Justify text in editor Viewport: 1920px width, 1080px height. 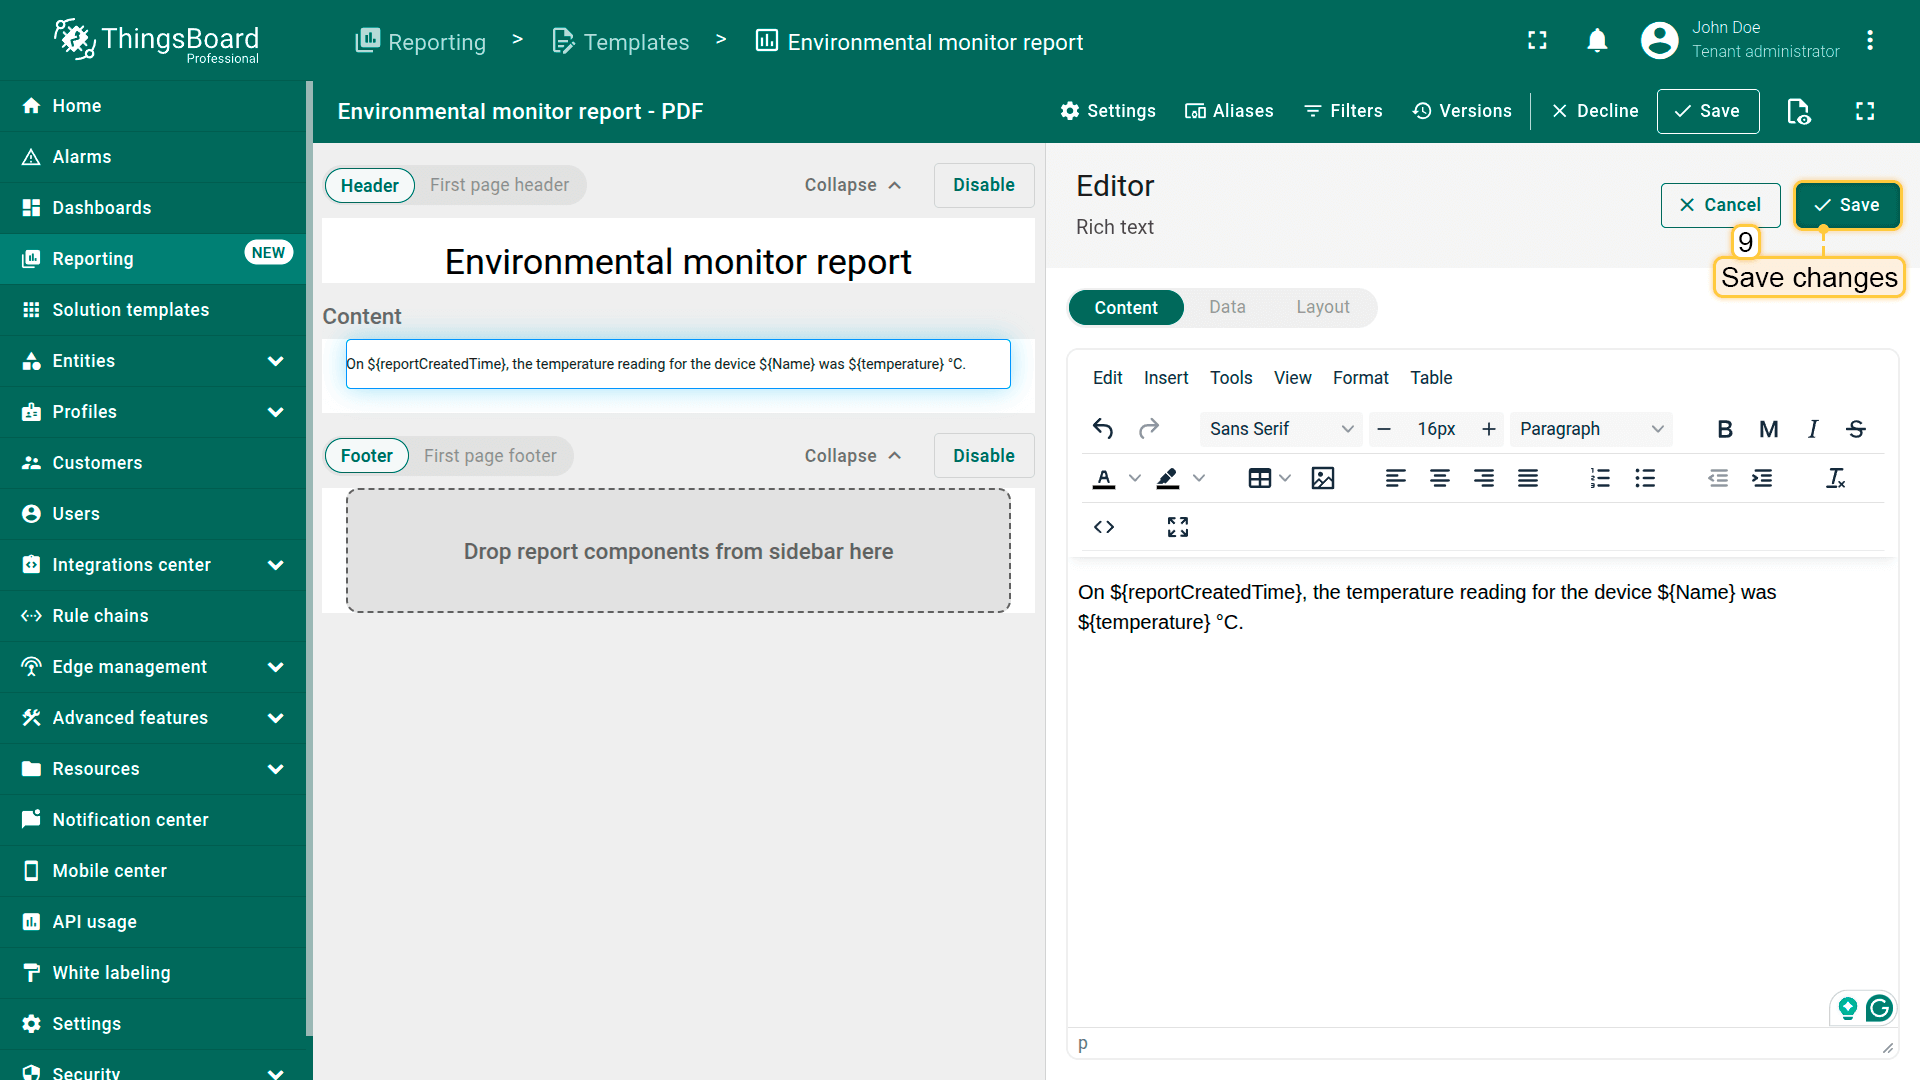point(1528,478)
